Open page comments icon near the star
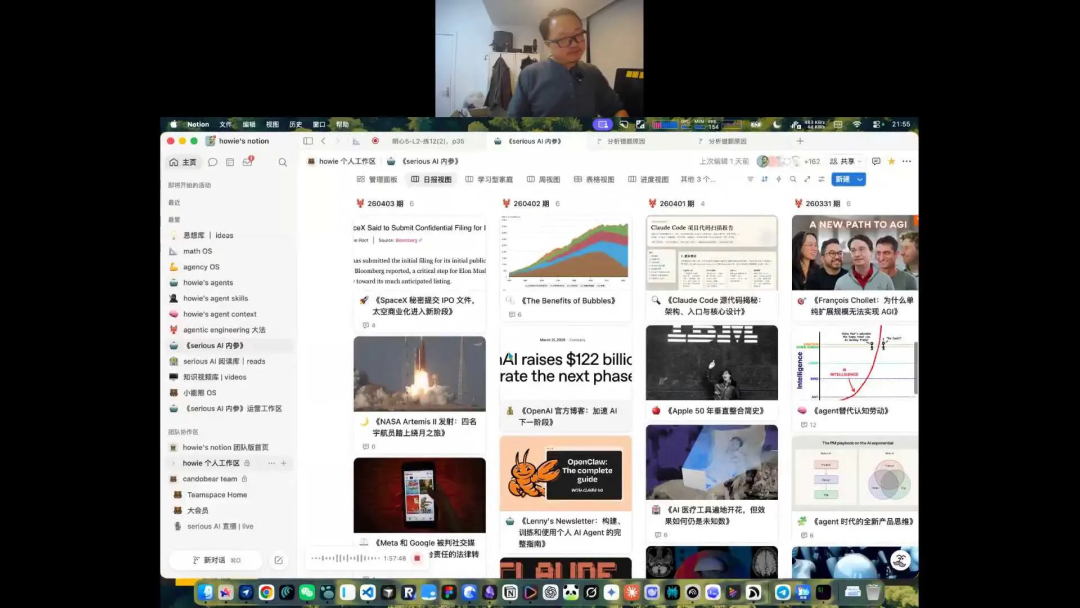Viewport: 1080px width, 608px height. pyautogui.click(x=875, y=161)
